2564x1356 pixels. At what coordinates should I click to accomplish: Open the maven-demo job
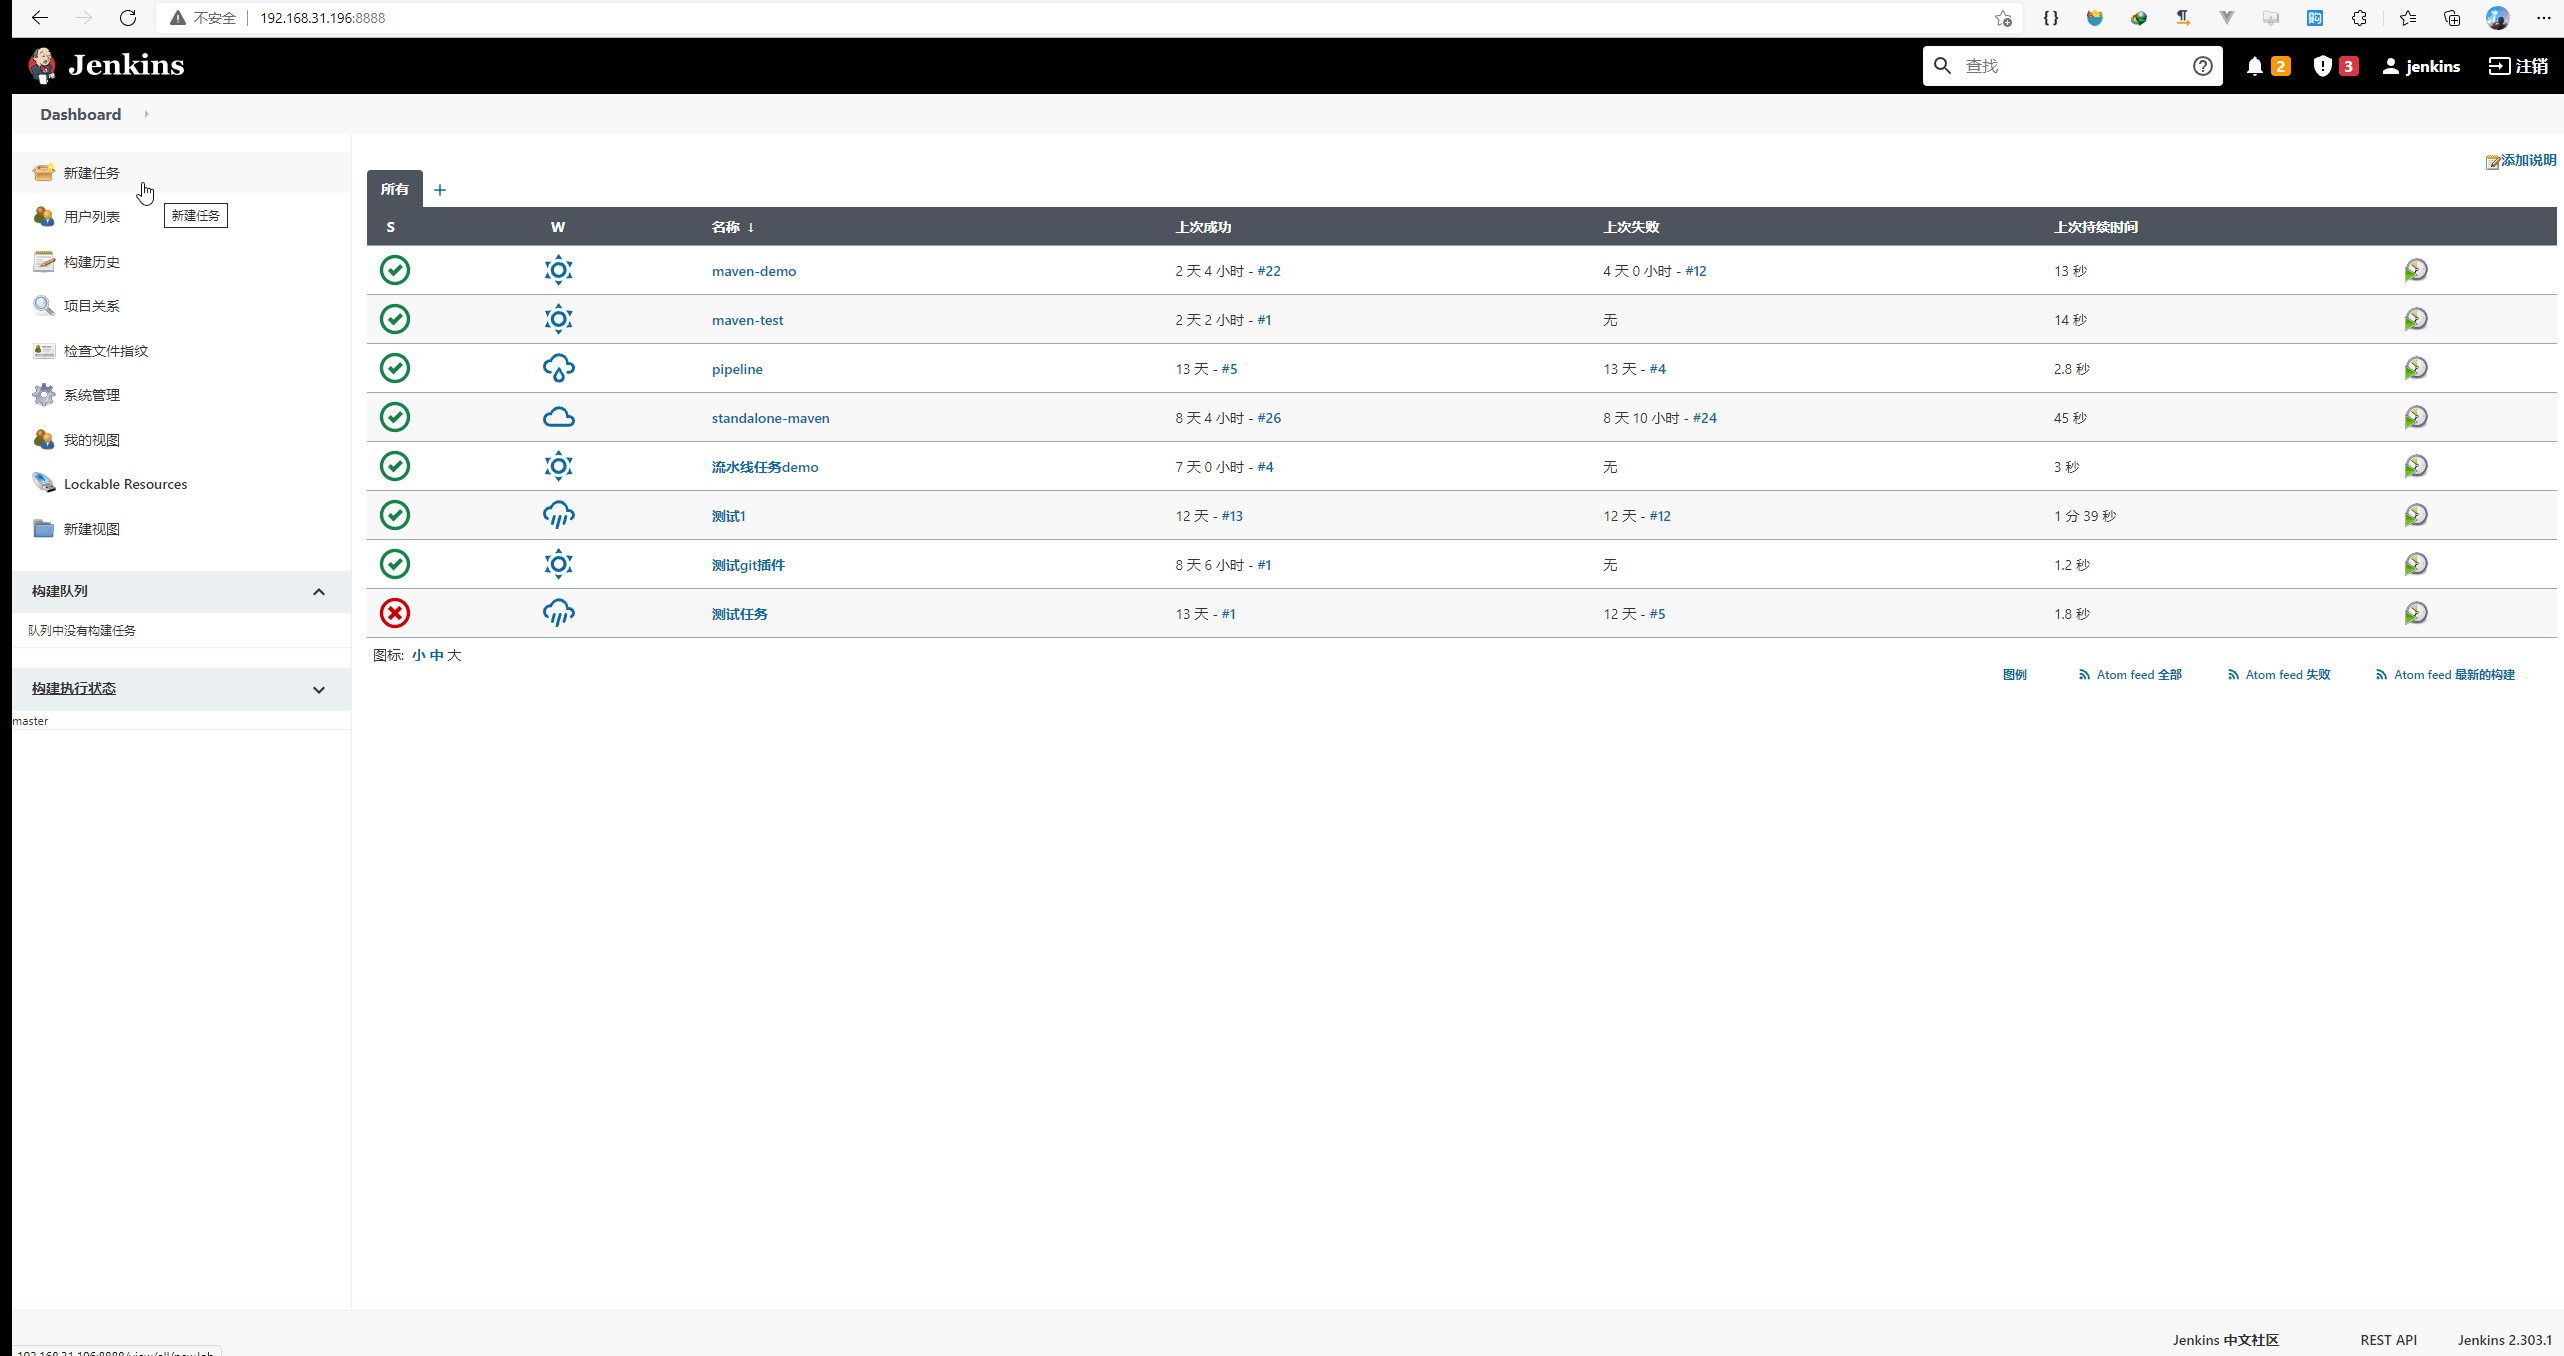754,271
